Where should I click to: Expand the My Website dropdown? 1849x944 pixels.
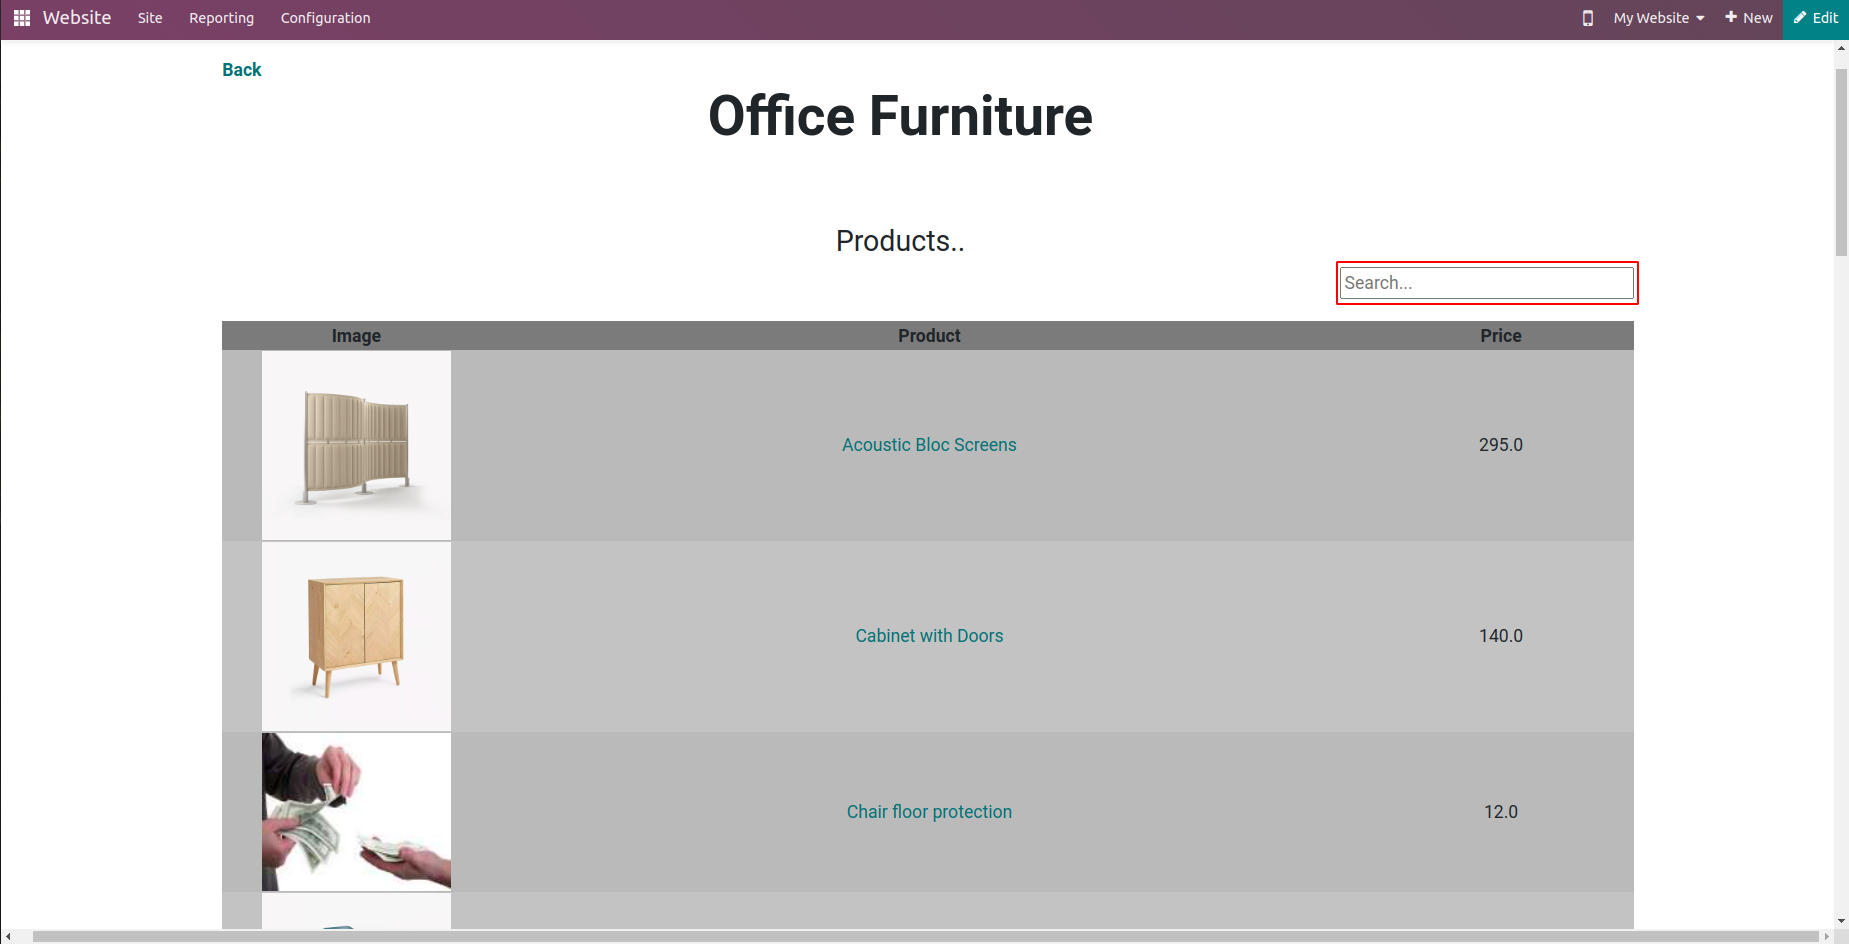(1658, 18)
